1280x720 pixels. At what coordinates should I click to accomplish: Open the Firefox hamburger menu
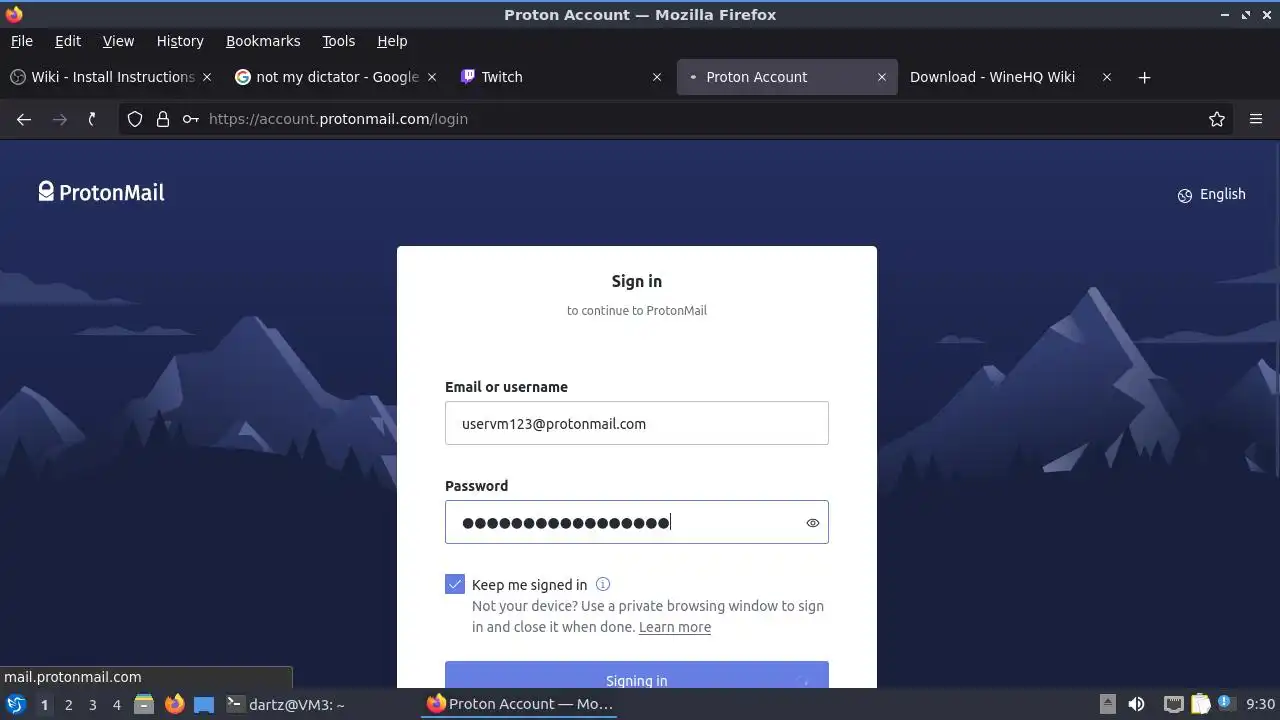1256,119
